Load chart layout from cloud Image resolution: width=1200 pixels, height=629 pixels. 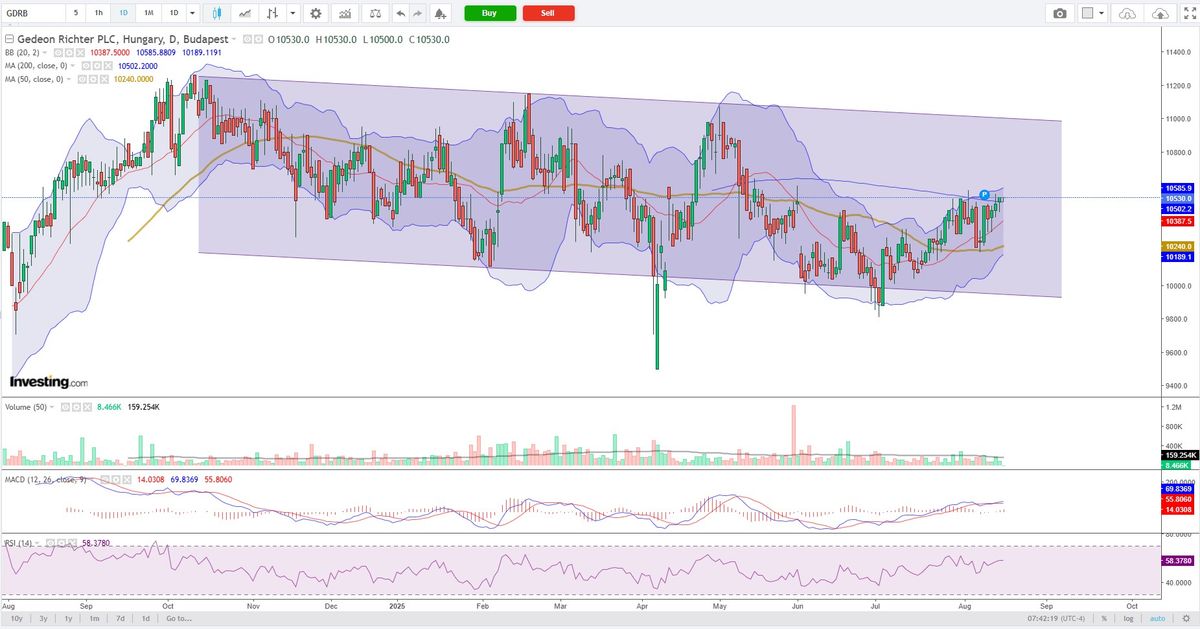coord(1128,13)
